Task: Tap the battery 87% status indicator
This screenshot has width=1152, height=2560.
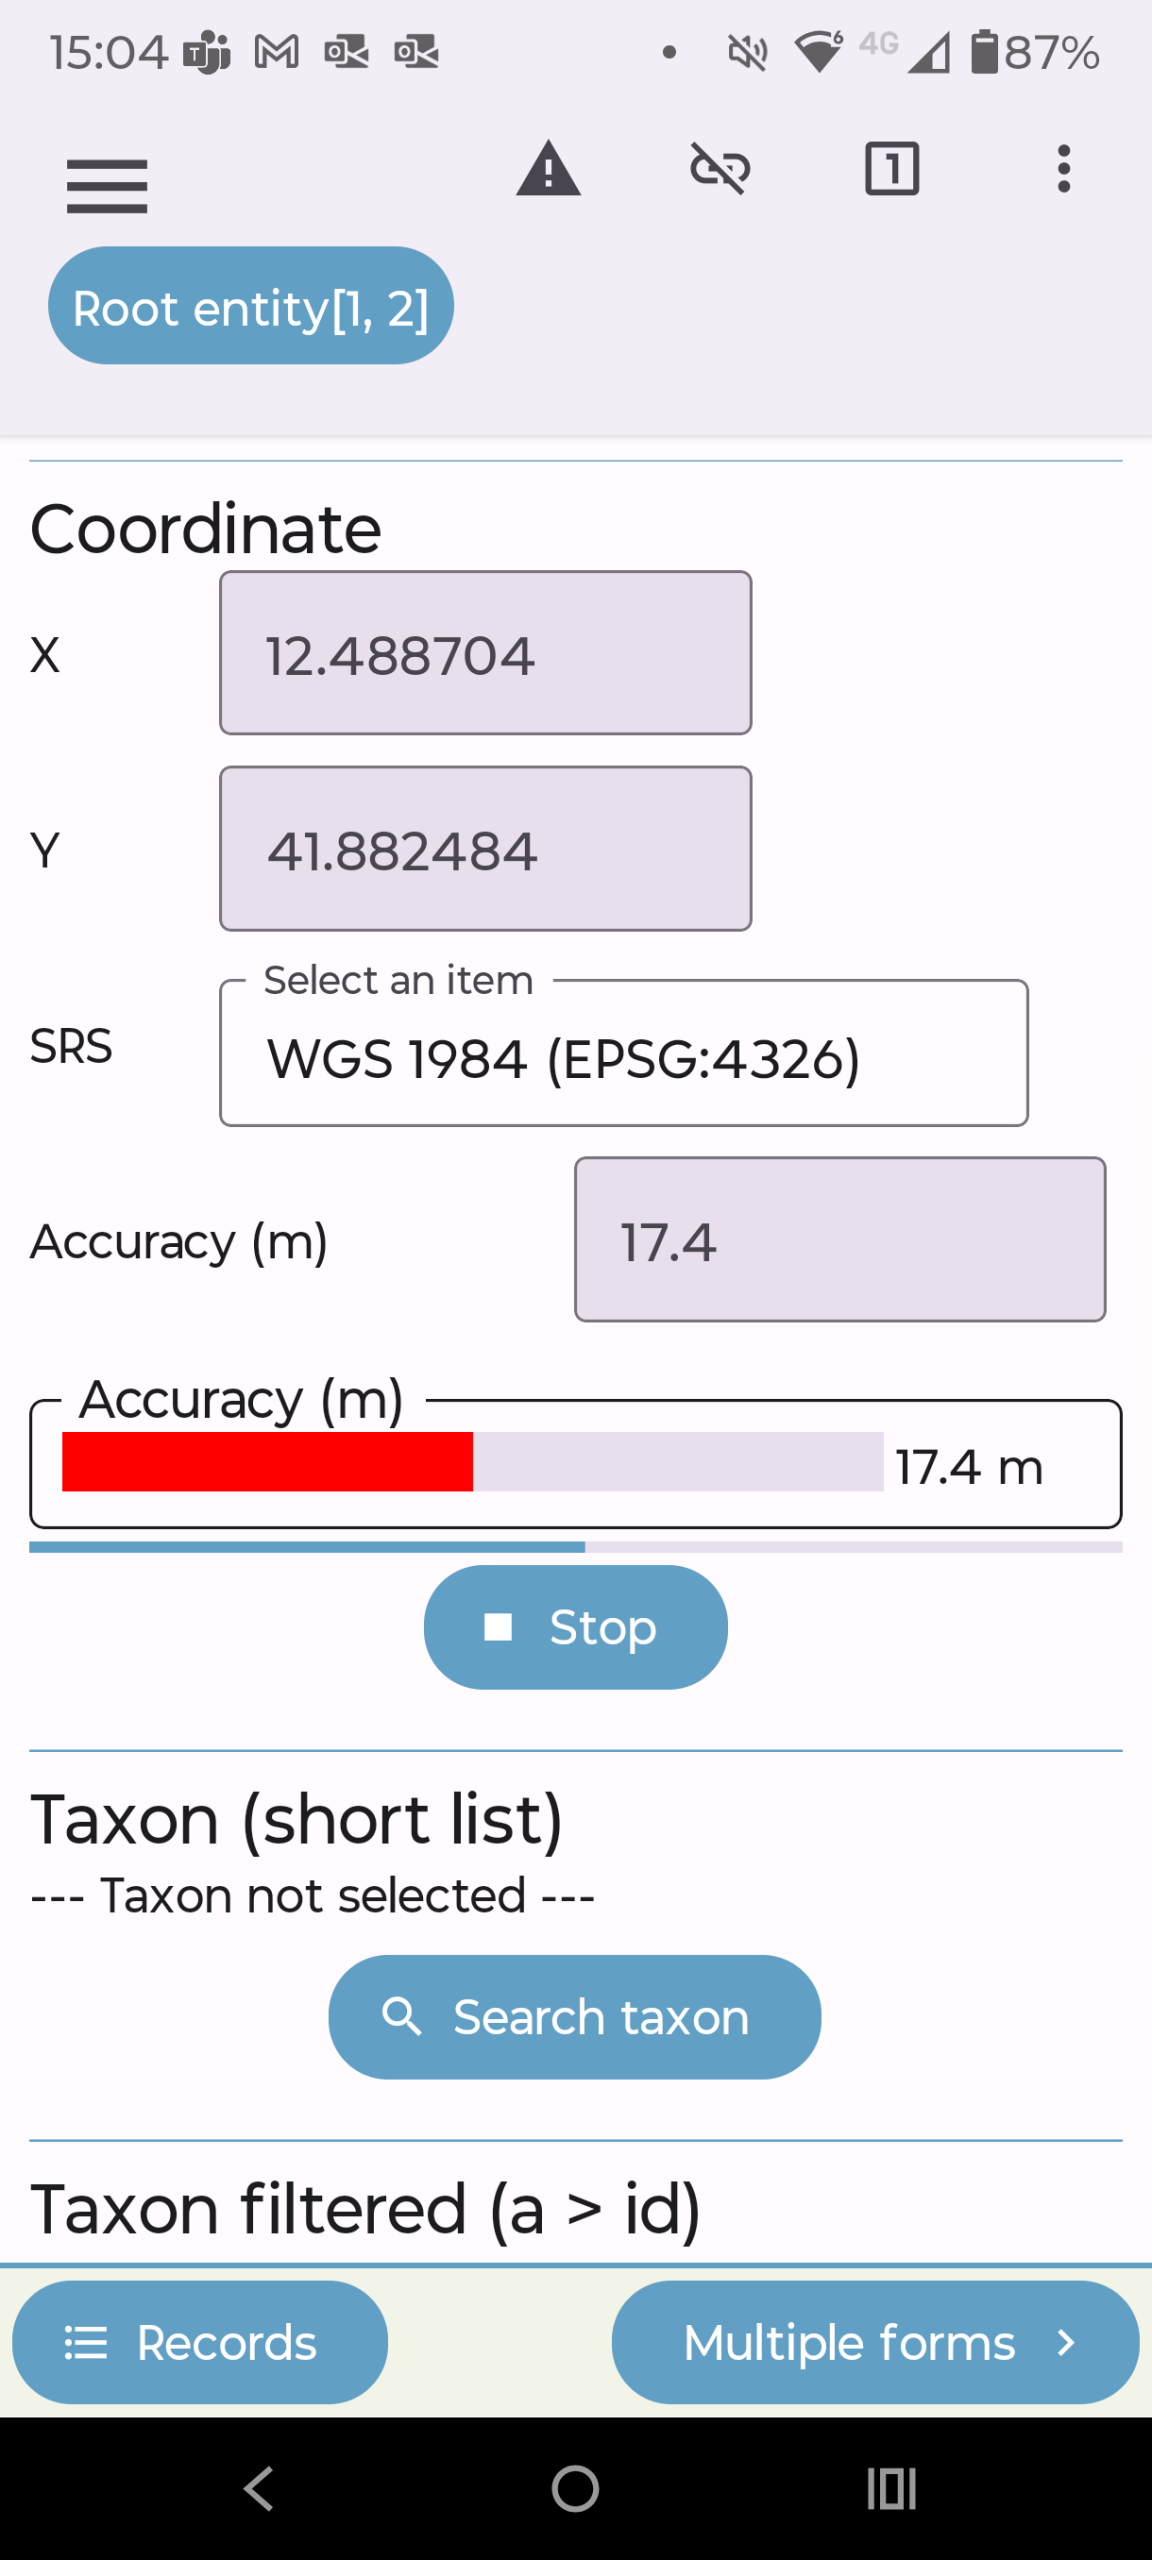Action: (x=1036, y=52)
